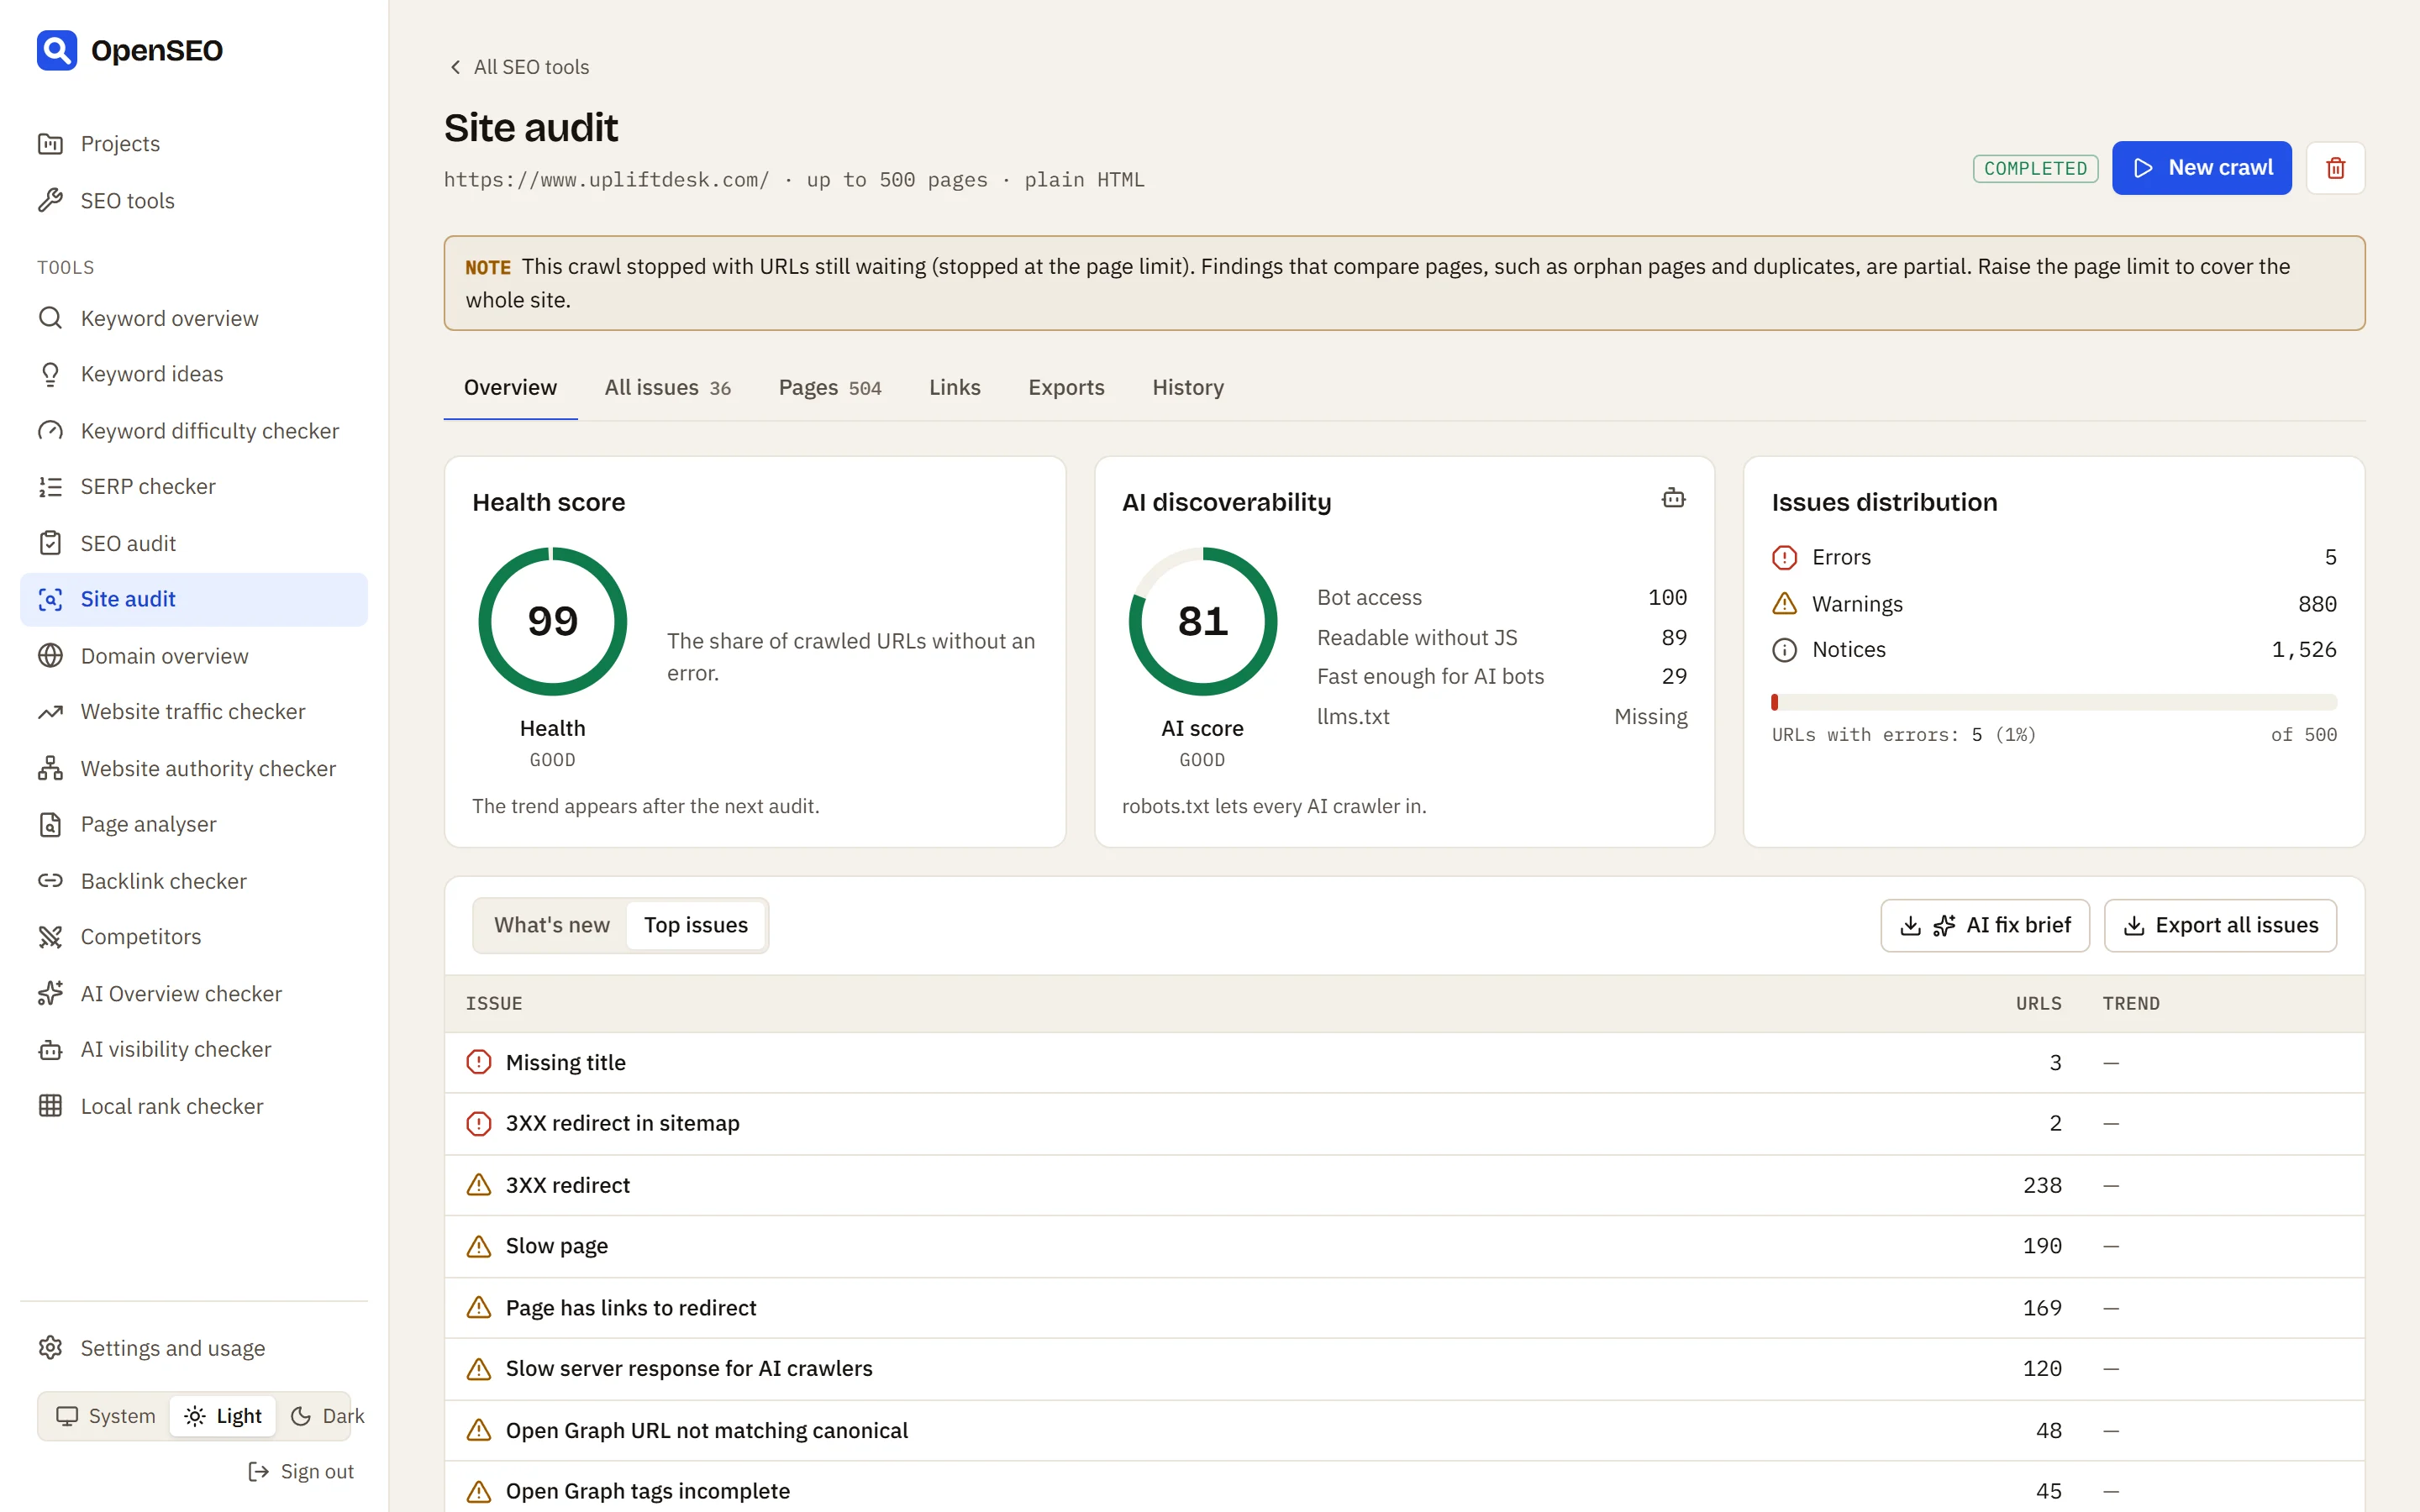Open the Backlink checker tool
The image size is (2420, 1512).
[x=194, y=881]
